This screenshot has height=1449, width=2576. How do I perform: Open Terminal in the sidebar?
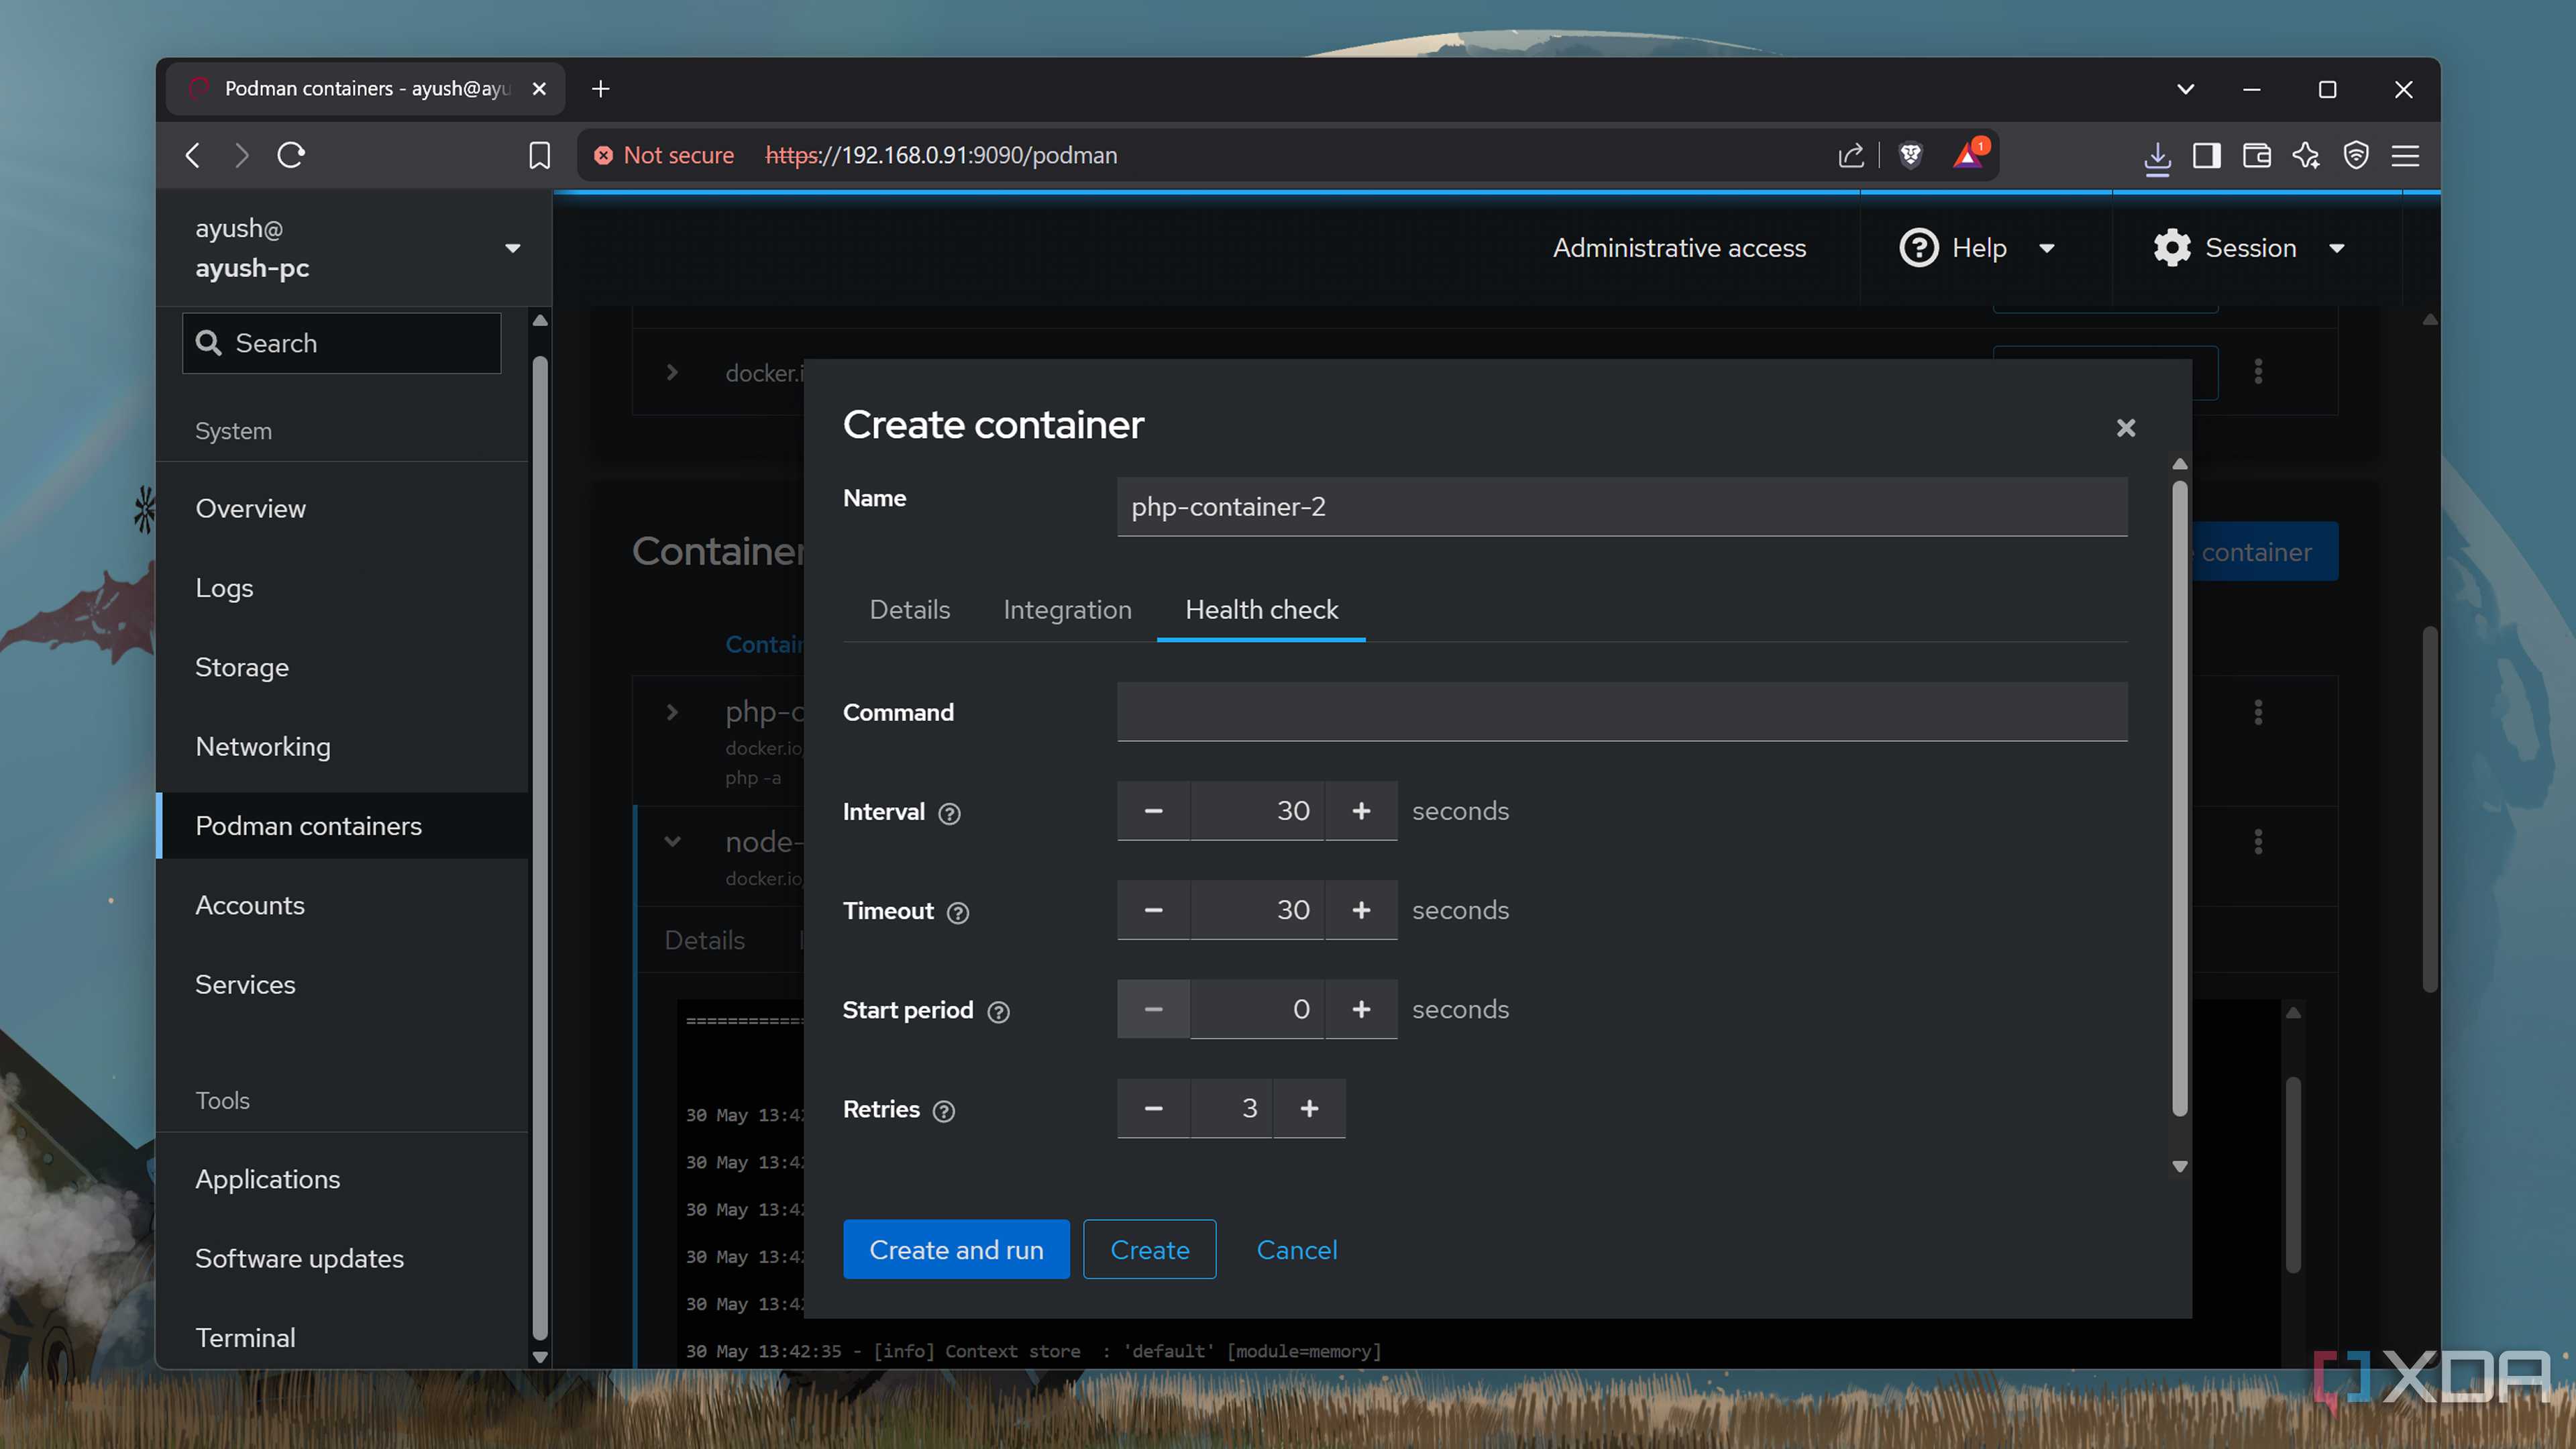[343, 1338]
